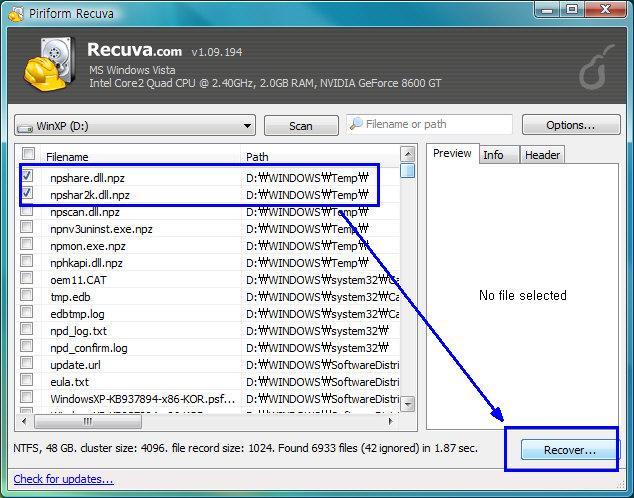Screen dimensions: 634x498
Task: Open the Options dialog
Action: point(571,125)
